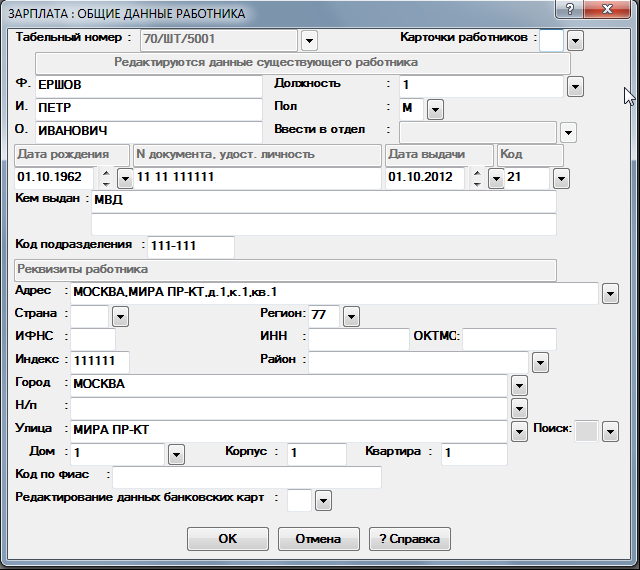Open the Справка help button

(409, 538)
